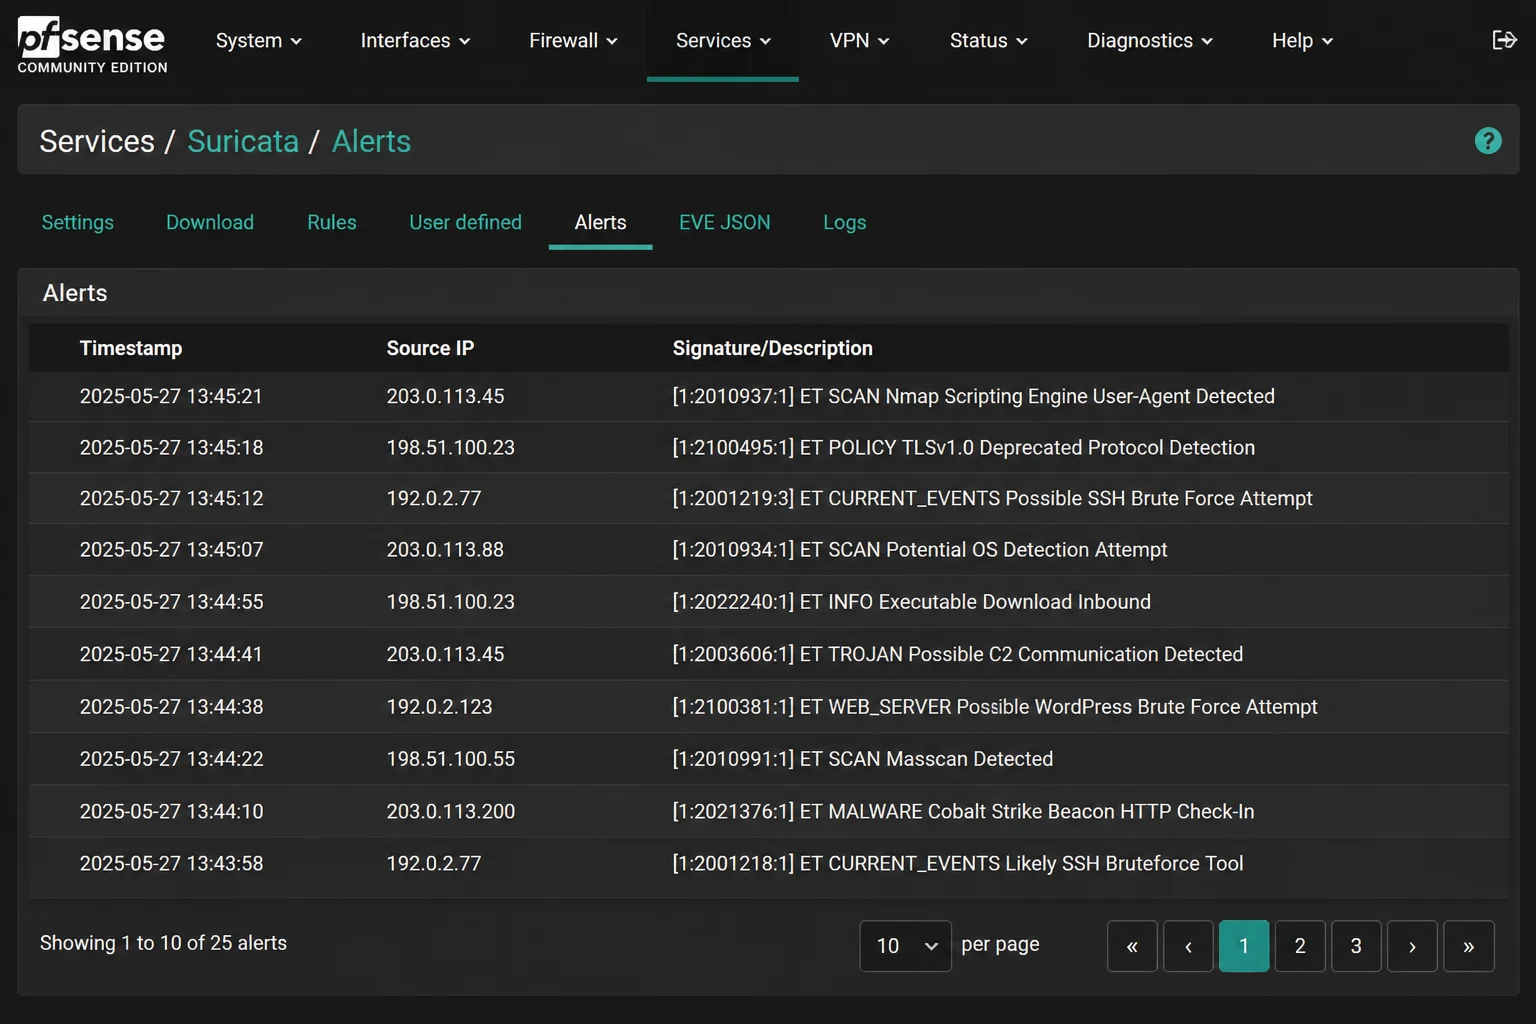Open the Firewall dropdown menu
The height and width of the screenshot is (1024, 1536).
coord(573,41)
